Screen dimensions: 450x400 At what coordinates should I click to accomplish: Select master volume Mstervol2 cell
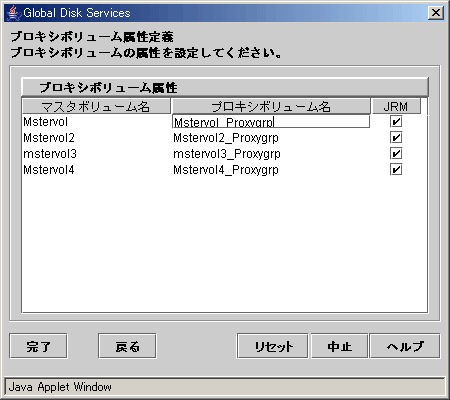[97, 137]
